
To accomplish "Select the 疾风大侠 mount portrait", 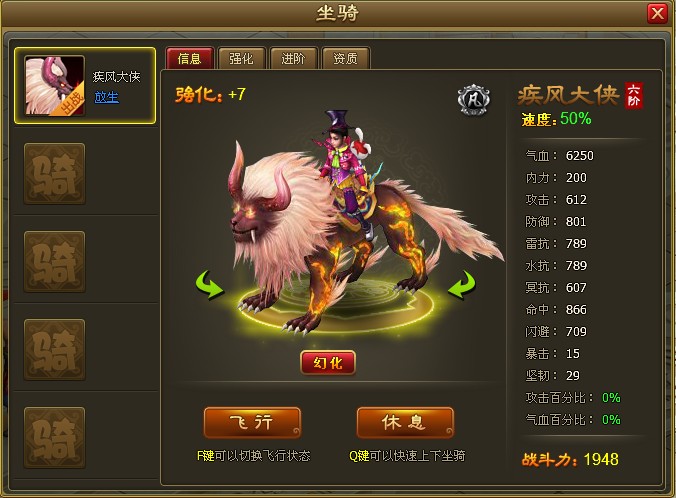I will tap(54, 85).
